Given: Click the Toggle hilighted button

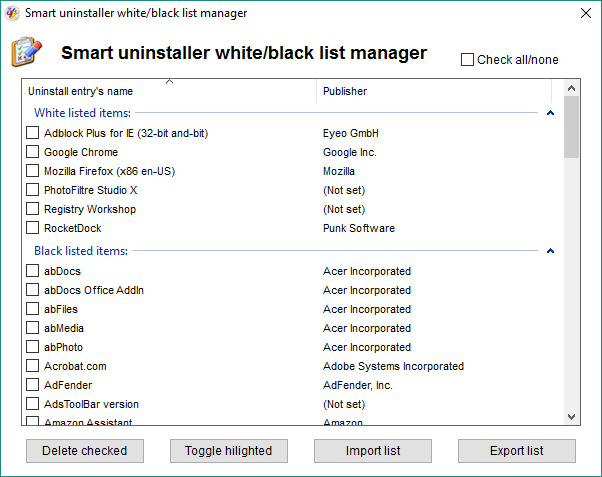Looking at the screenshot, I should pyautogui.click(x=229, y=451).
